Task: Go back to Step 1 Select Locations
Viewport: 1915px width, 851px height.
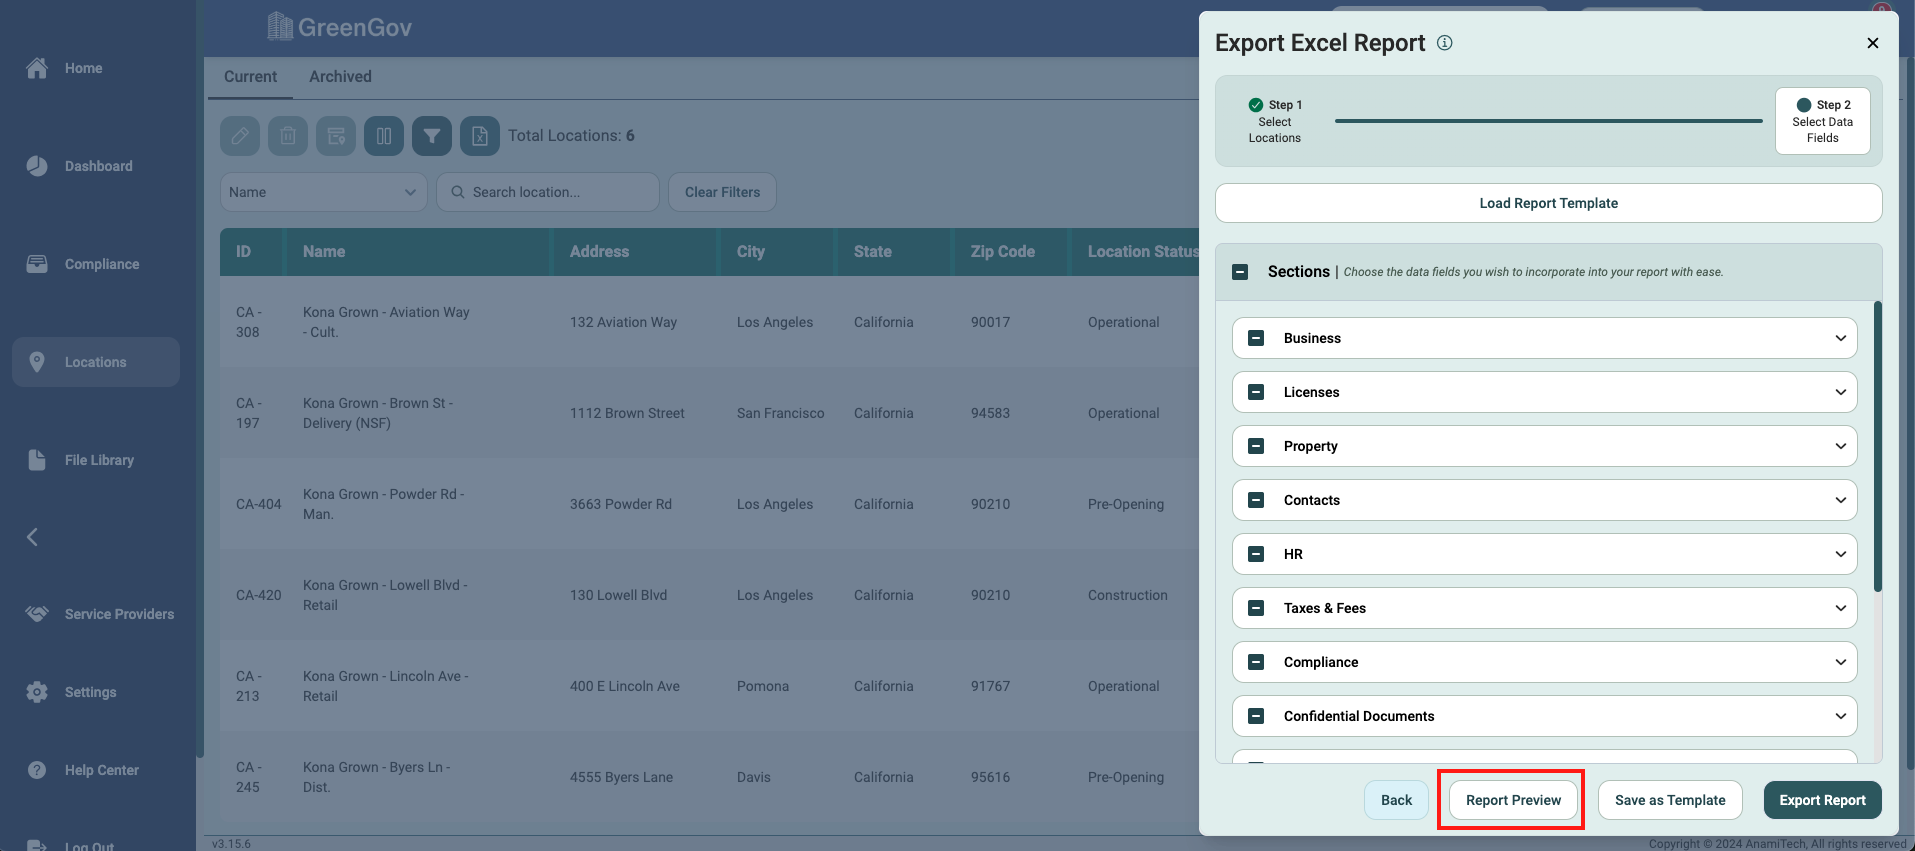Action: pyautogui.click(x=1274, y=121)
